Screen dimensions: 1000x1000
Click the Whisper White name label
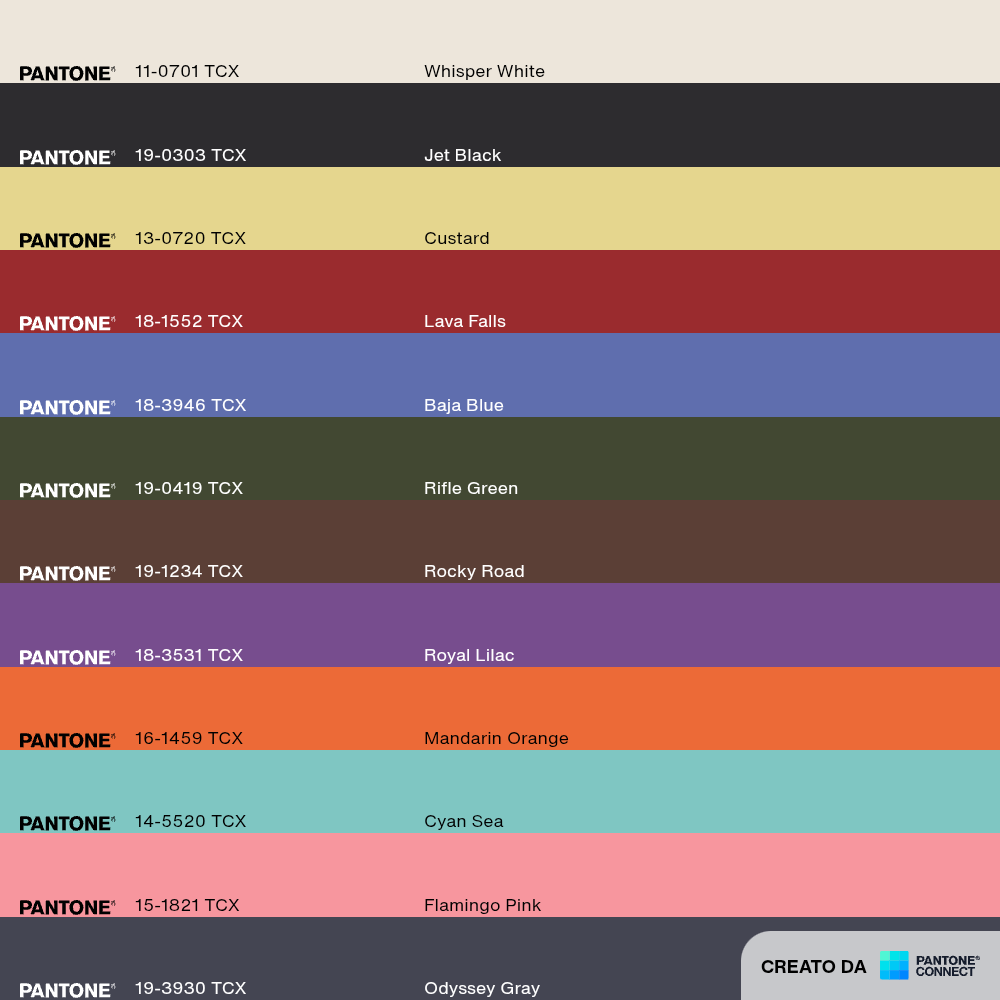click(485, 71)
